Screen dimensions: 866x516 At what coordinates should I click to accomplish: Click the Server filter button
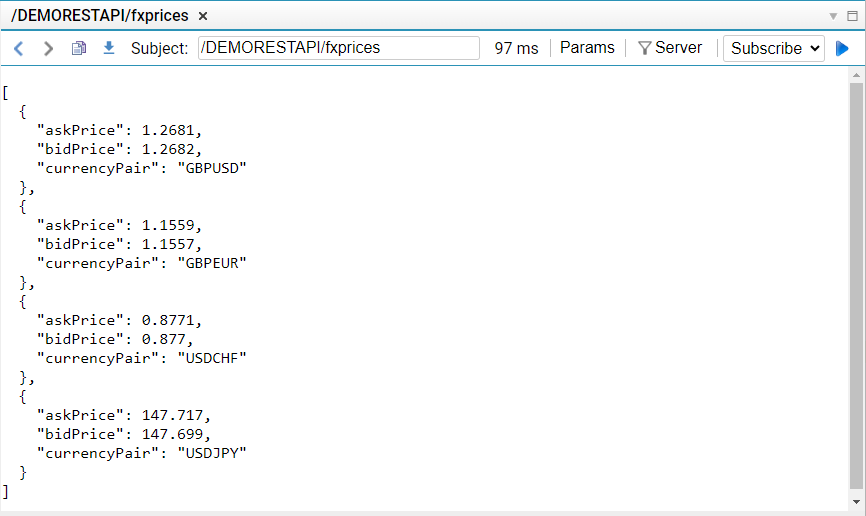click(670, 48)
